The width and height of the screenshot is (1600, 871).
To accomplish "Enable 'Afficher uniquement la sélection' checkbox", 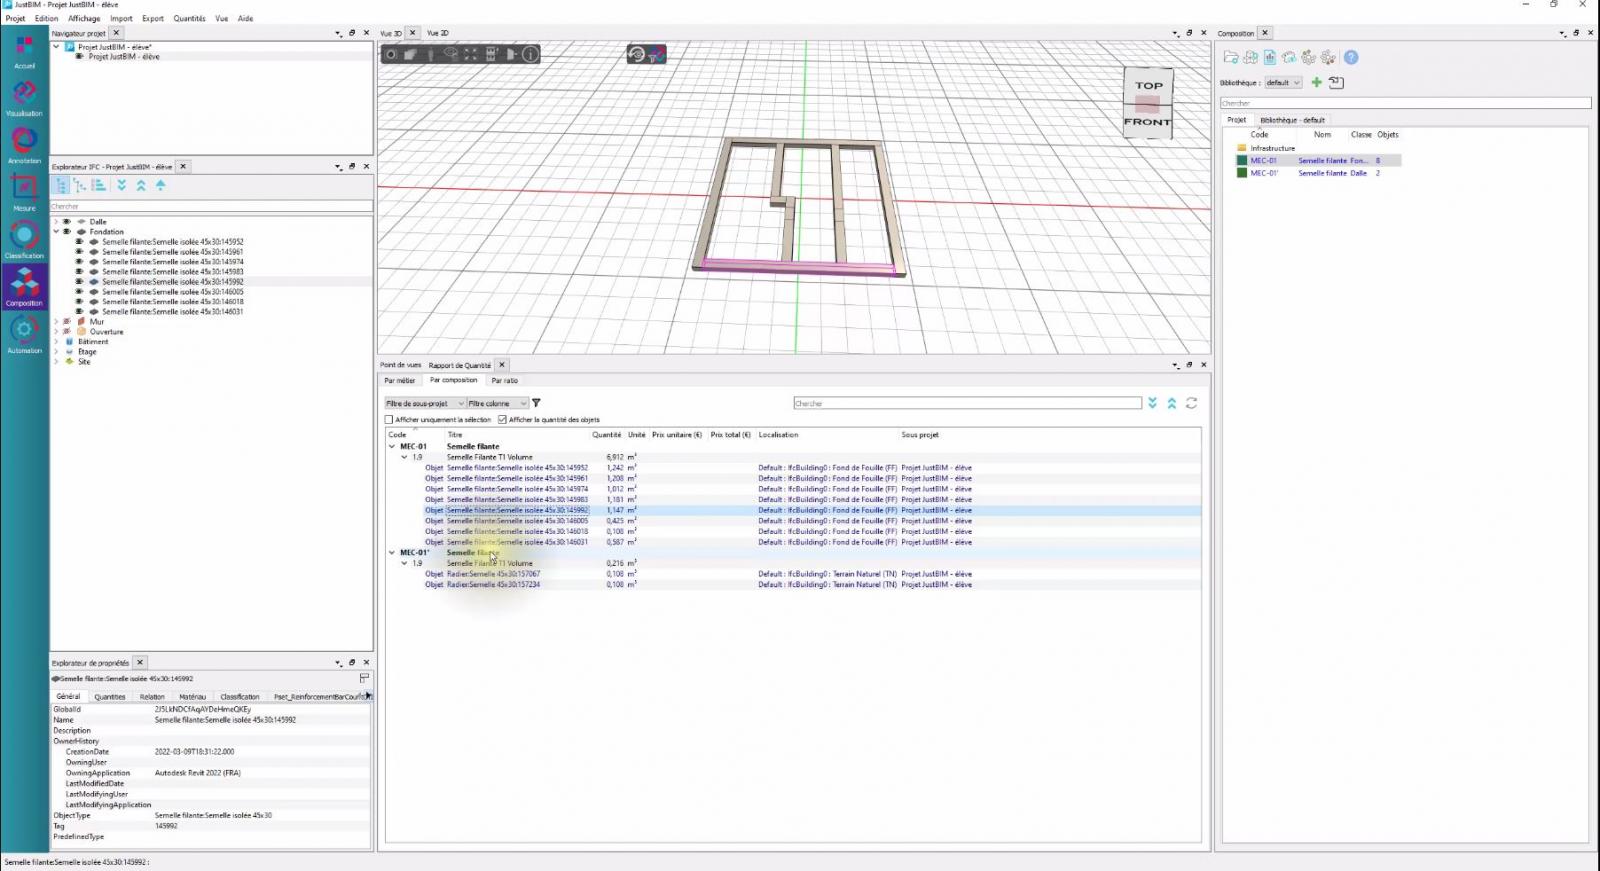I will pyautogui.click(x=389, y=420).
